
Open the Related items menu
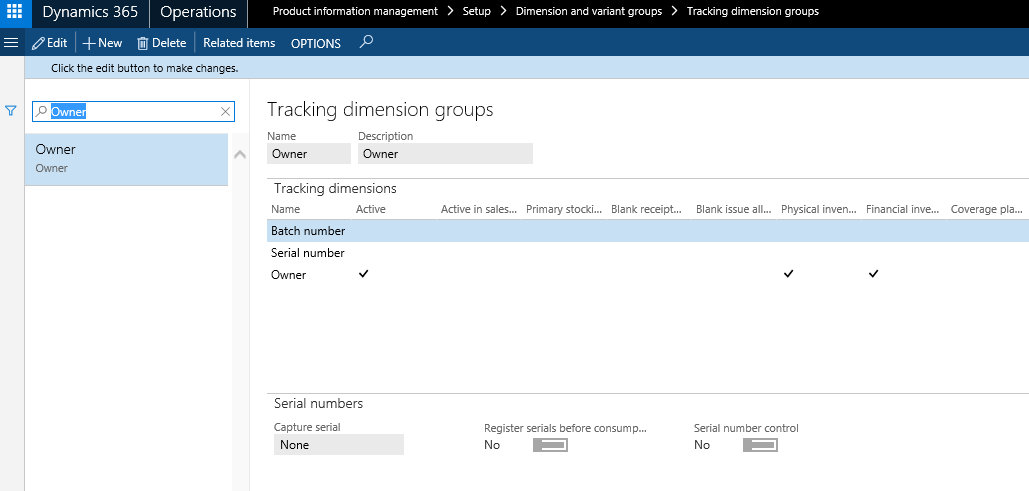(x=239, y=43)
